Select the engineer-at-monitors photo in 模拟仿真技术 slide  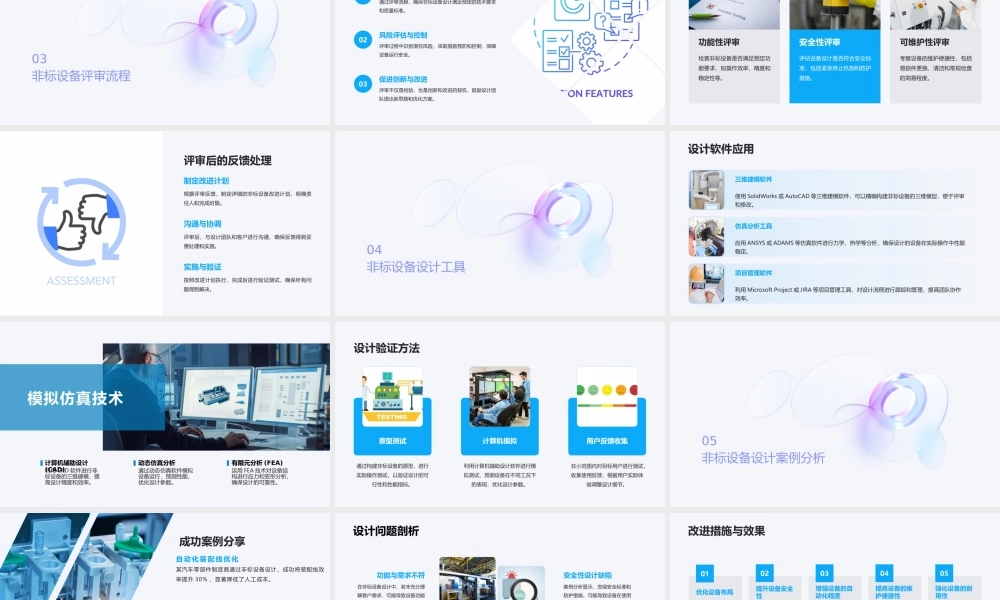tap(216, 397)
